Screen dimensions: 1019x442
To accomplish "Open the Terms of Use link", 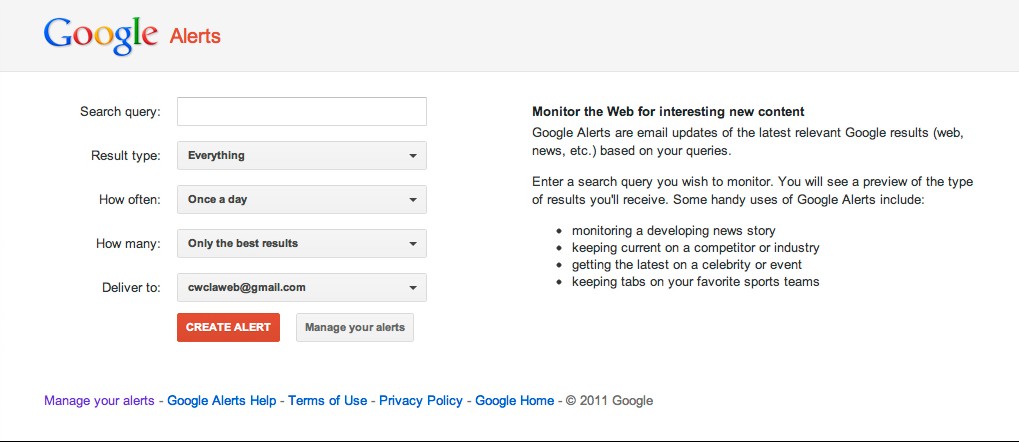I will (x=328, y=400).
